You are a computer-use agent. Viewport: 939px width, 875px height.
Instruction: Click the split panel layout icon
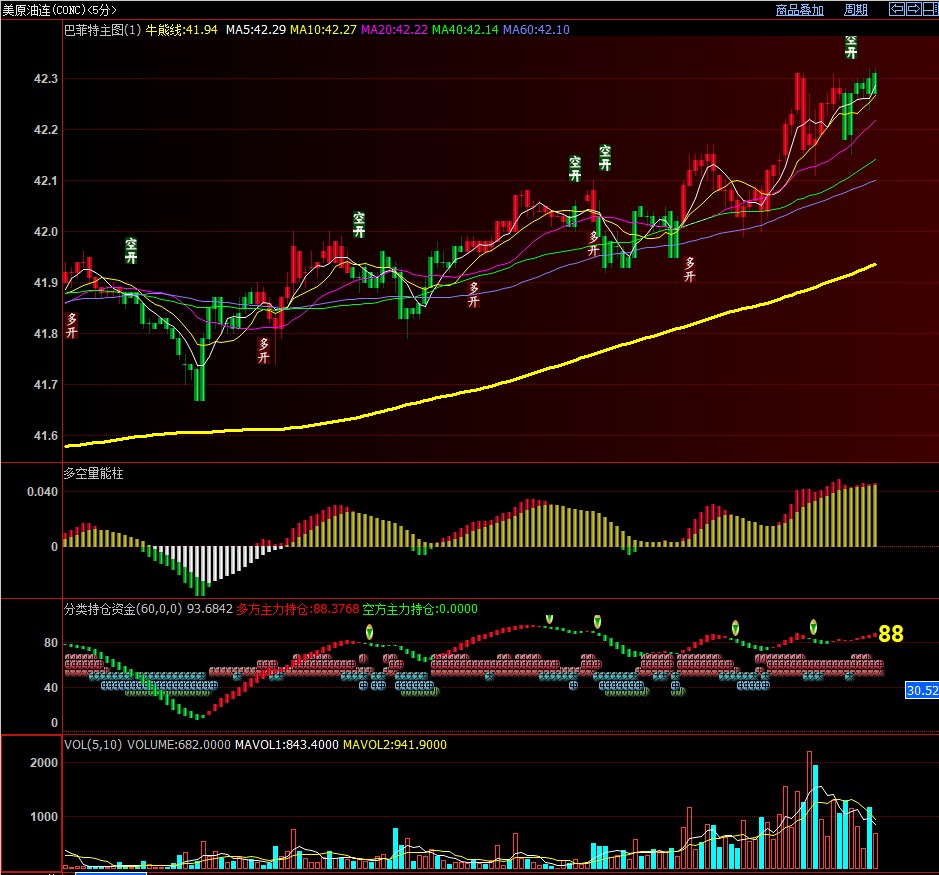coord(927,9)
